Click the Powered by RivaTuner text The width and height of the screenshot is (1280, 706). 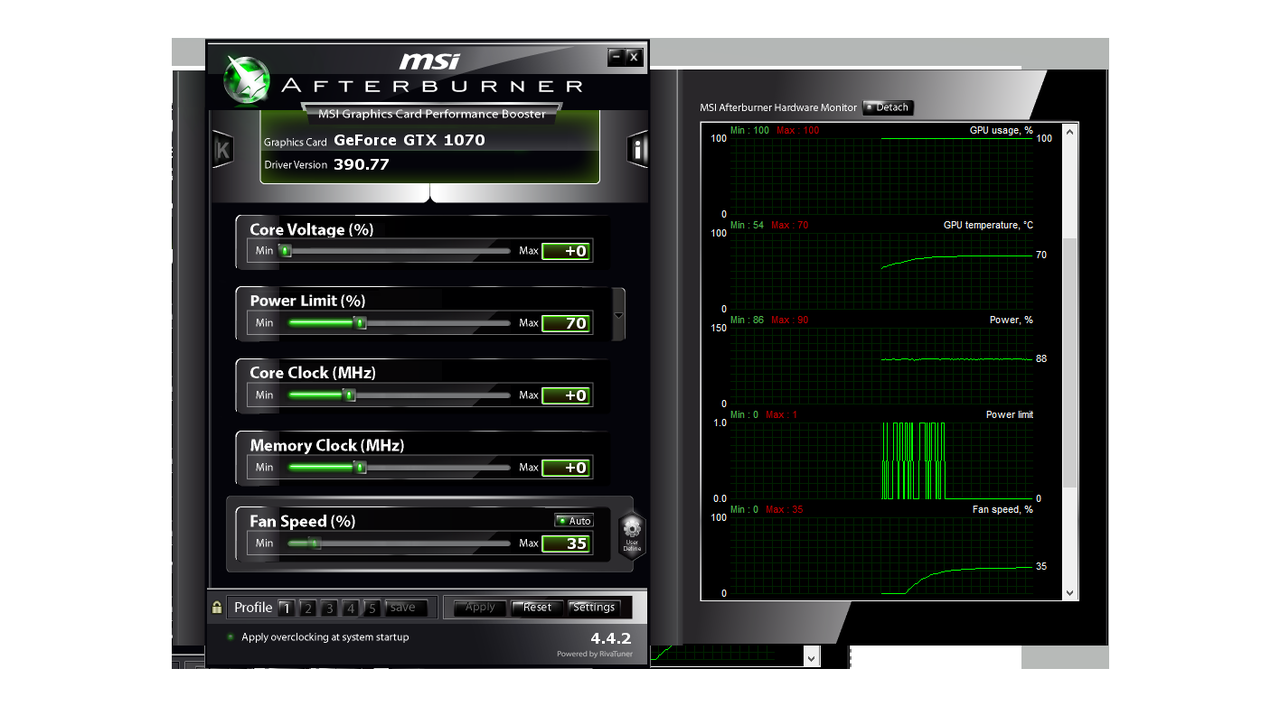pyautogui.click(x=594, y=654)
